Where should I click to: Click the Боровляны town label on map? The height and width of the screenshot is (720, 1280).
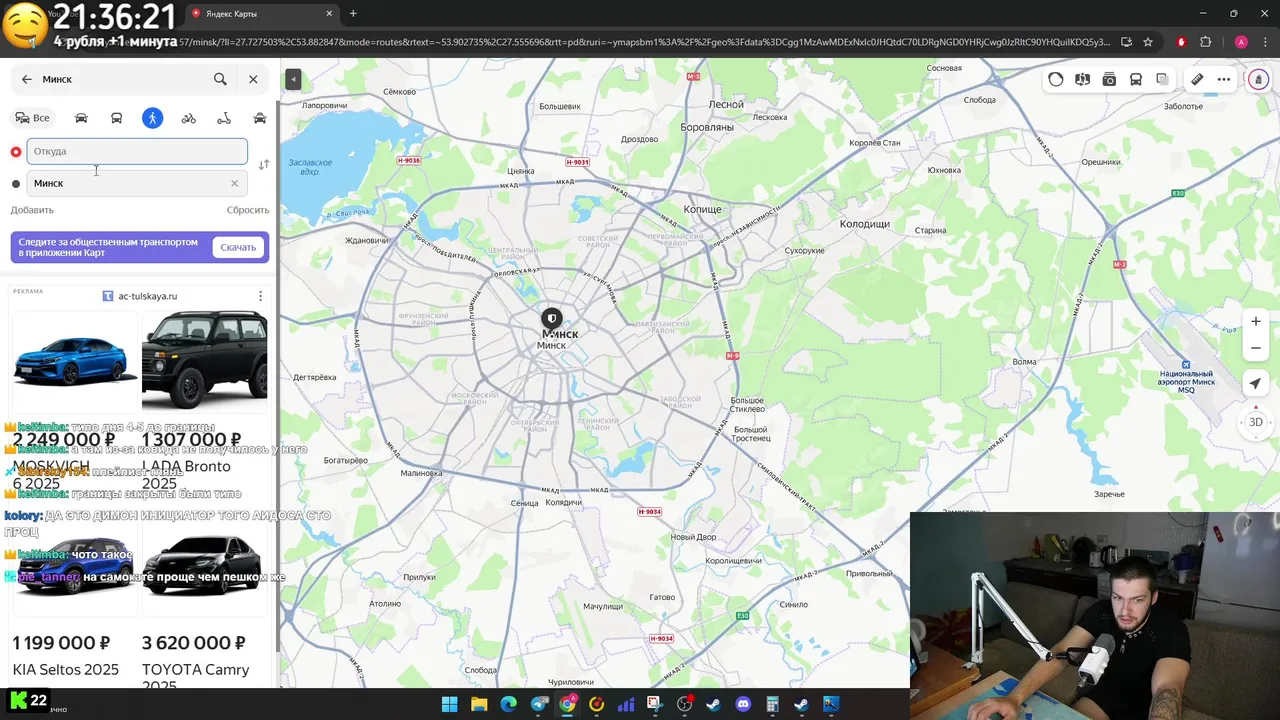point(707,128)
